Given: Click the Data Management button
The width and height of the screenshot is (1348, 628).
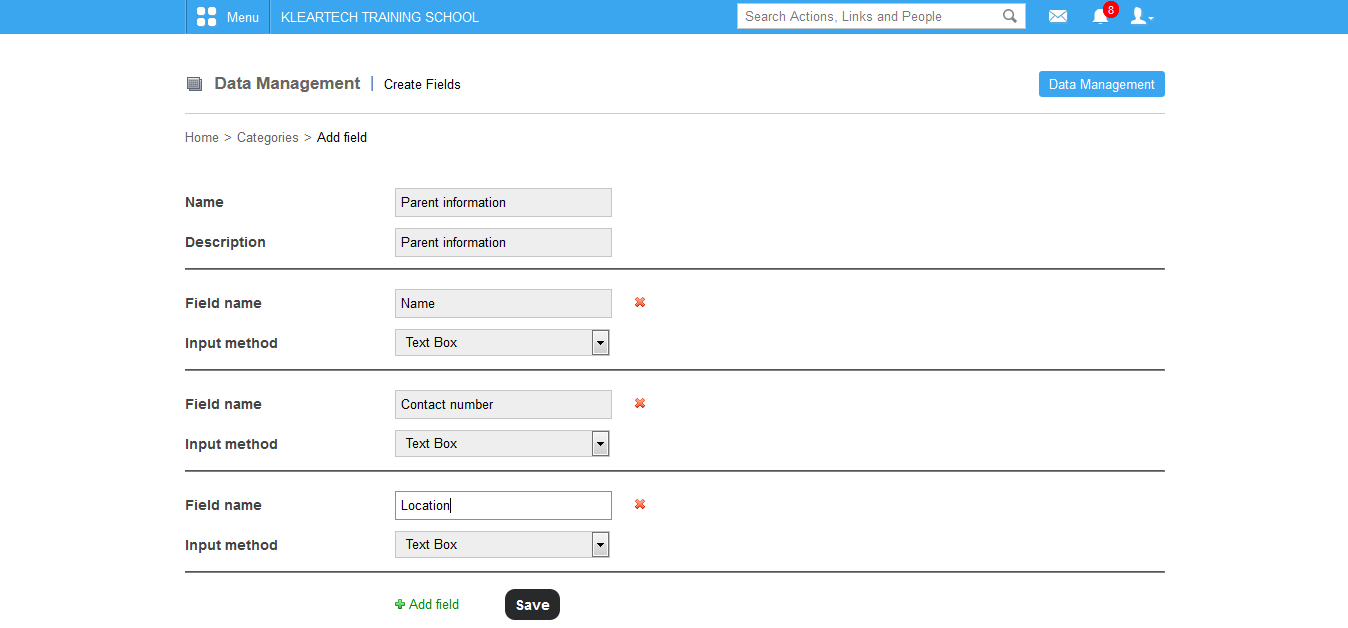Looking at the screenshot, I should point(1102,84).
